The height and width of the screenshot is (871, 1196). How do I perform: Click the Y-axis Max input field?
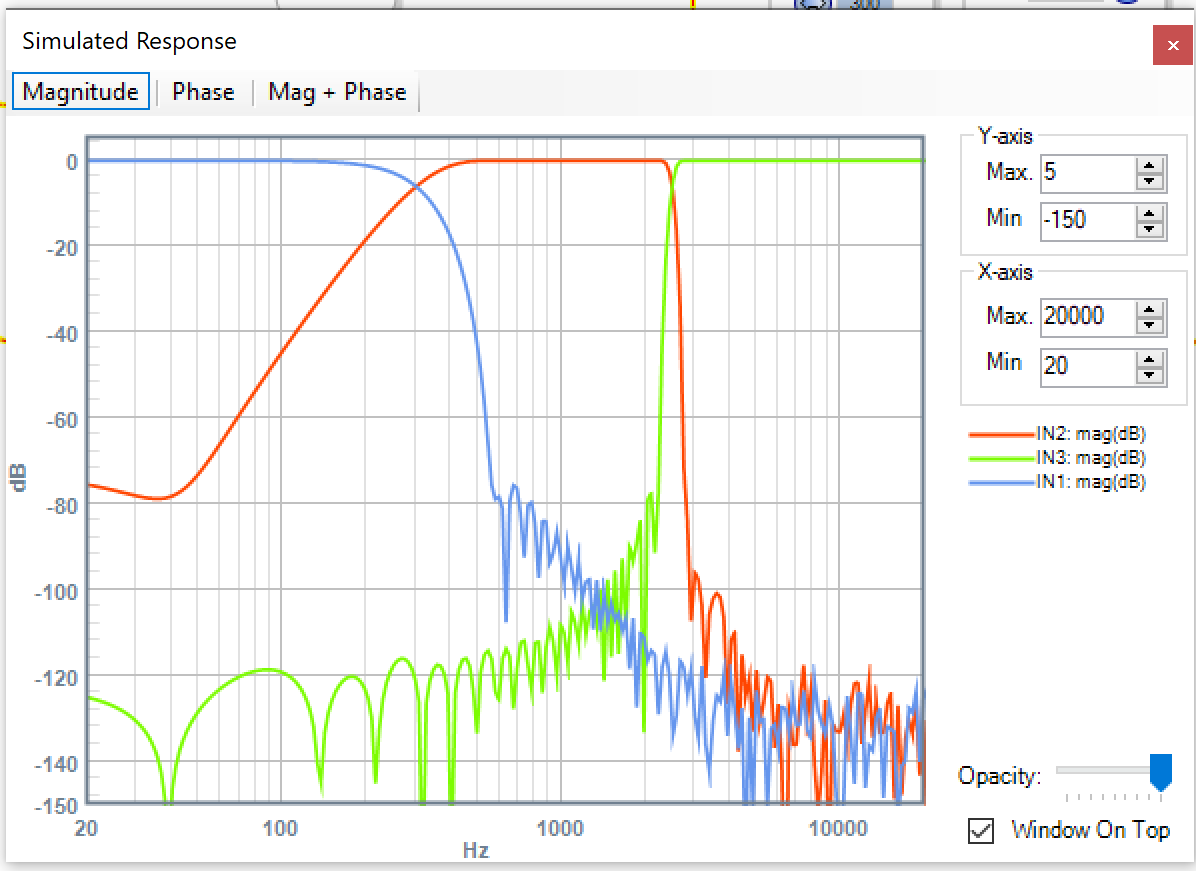pos(1088,172)
